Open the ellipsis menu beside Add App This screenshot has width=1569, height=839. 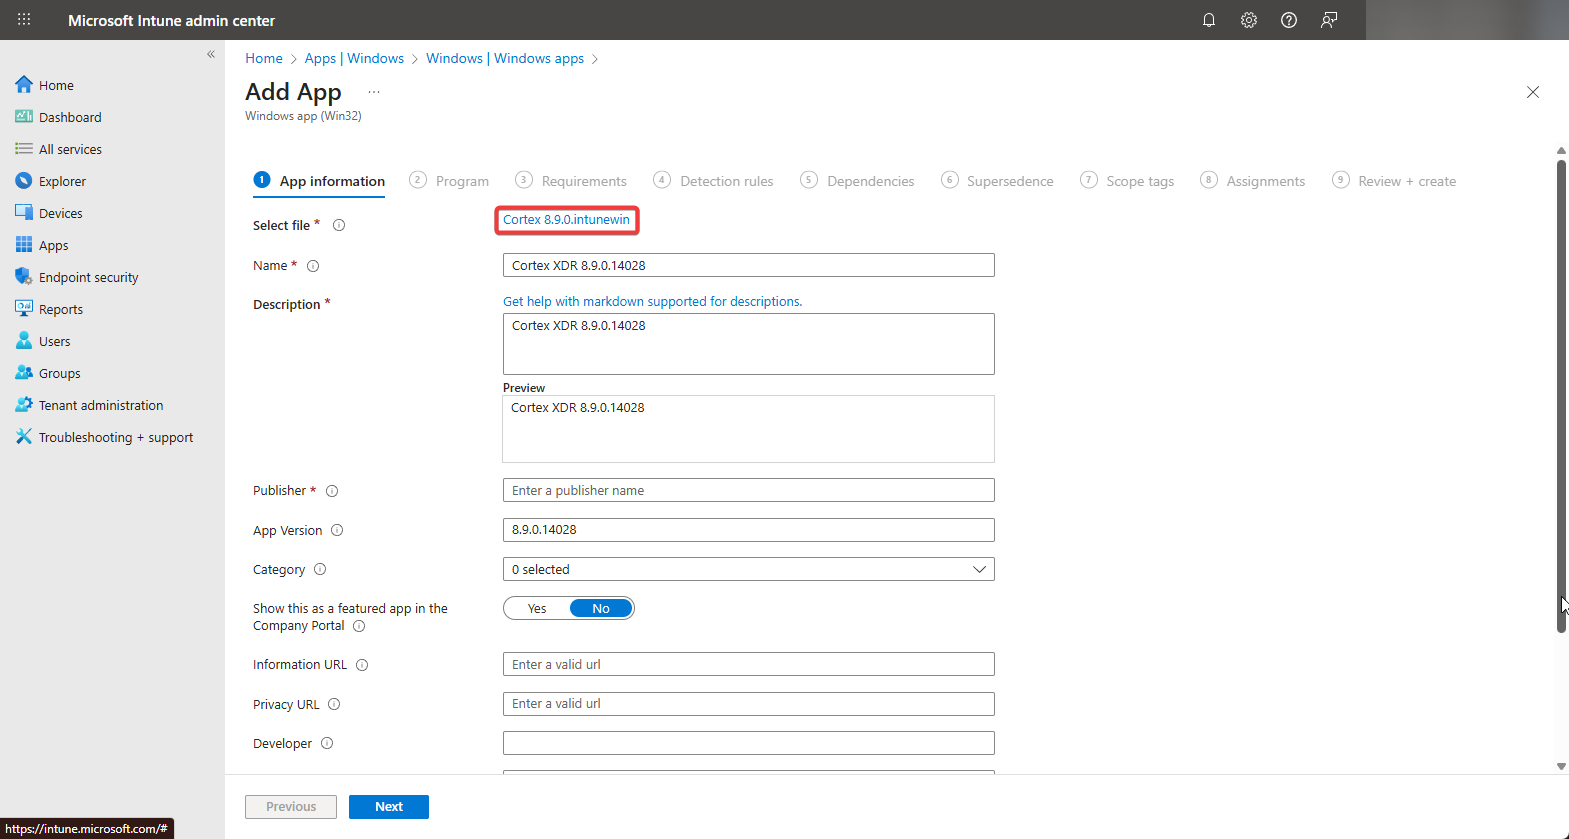[x=374, y=92]
